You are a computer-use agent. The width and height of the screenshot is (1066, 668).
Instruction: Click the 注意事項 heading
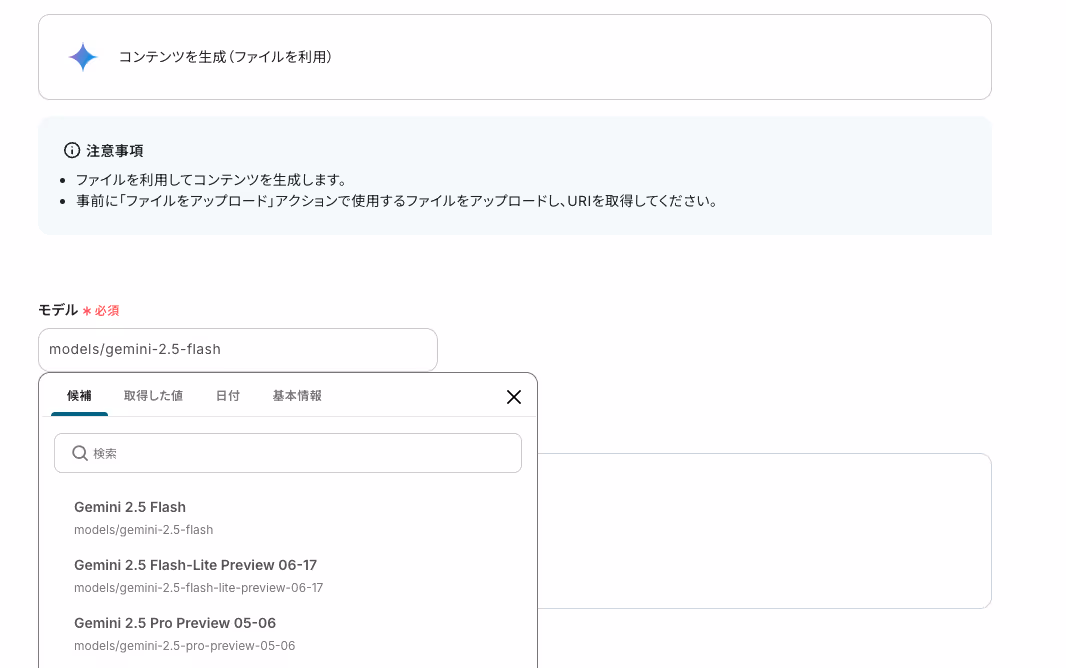coord(114,151)
